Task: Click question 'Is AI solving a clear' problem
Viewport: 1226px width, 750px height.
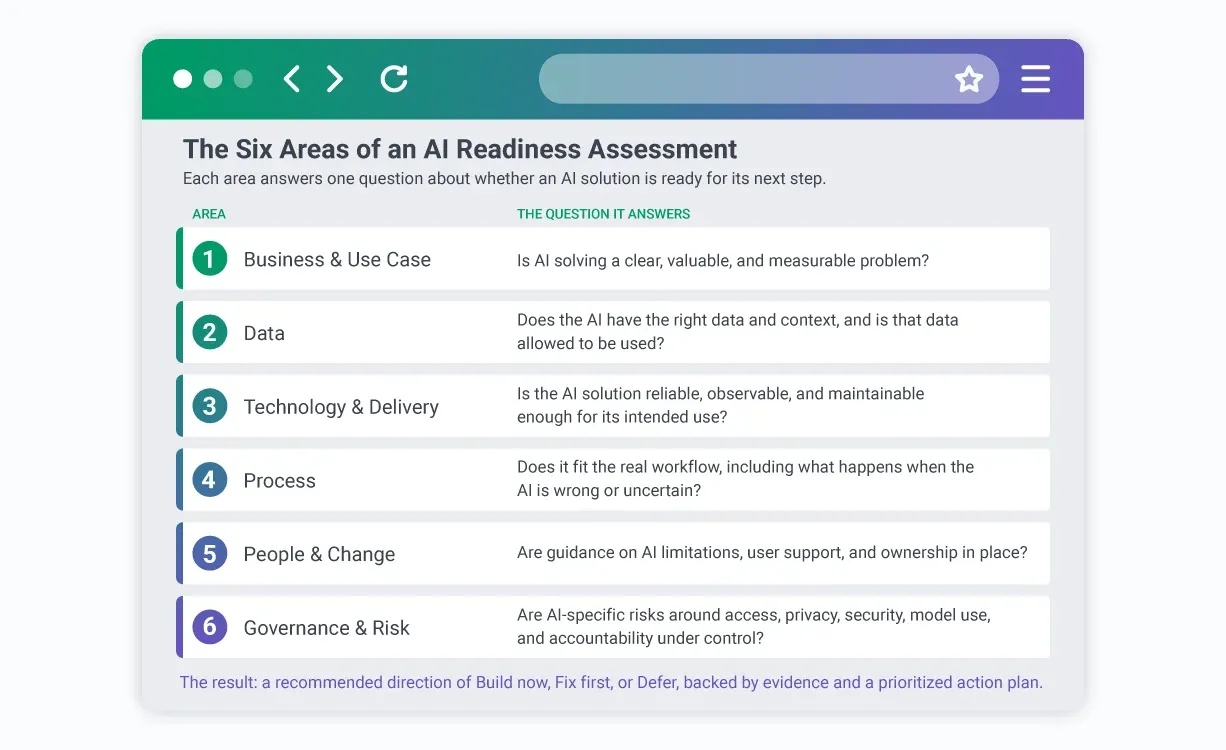Action: click(723, 261)
